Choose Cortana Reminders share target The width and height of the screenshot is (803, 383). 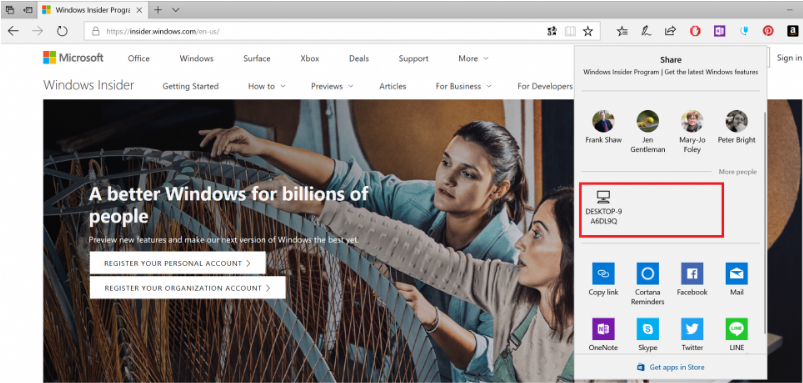(x=648, y=284)
